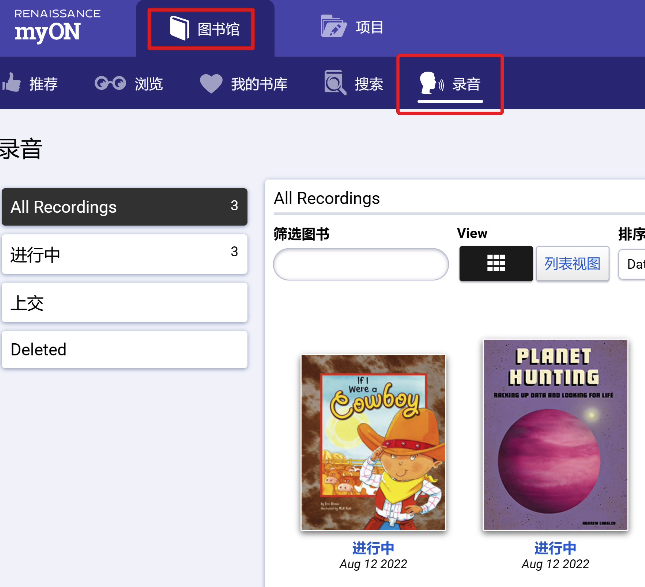Click Aug 12 2022 date under Cowboy book
This screenshot has width=645, height=587.
373,564
